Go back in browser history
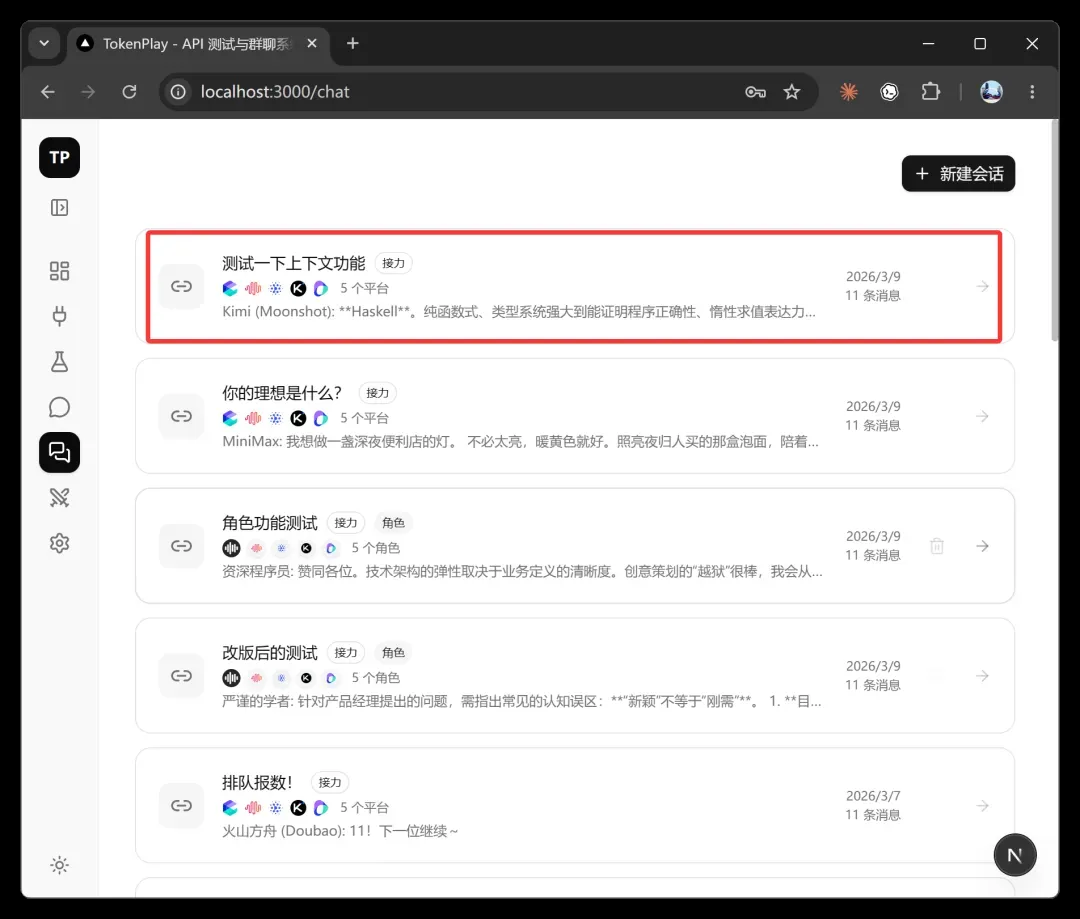This screenshot has width=1080, height=919. [x=48, y=92]
